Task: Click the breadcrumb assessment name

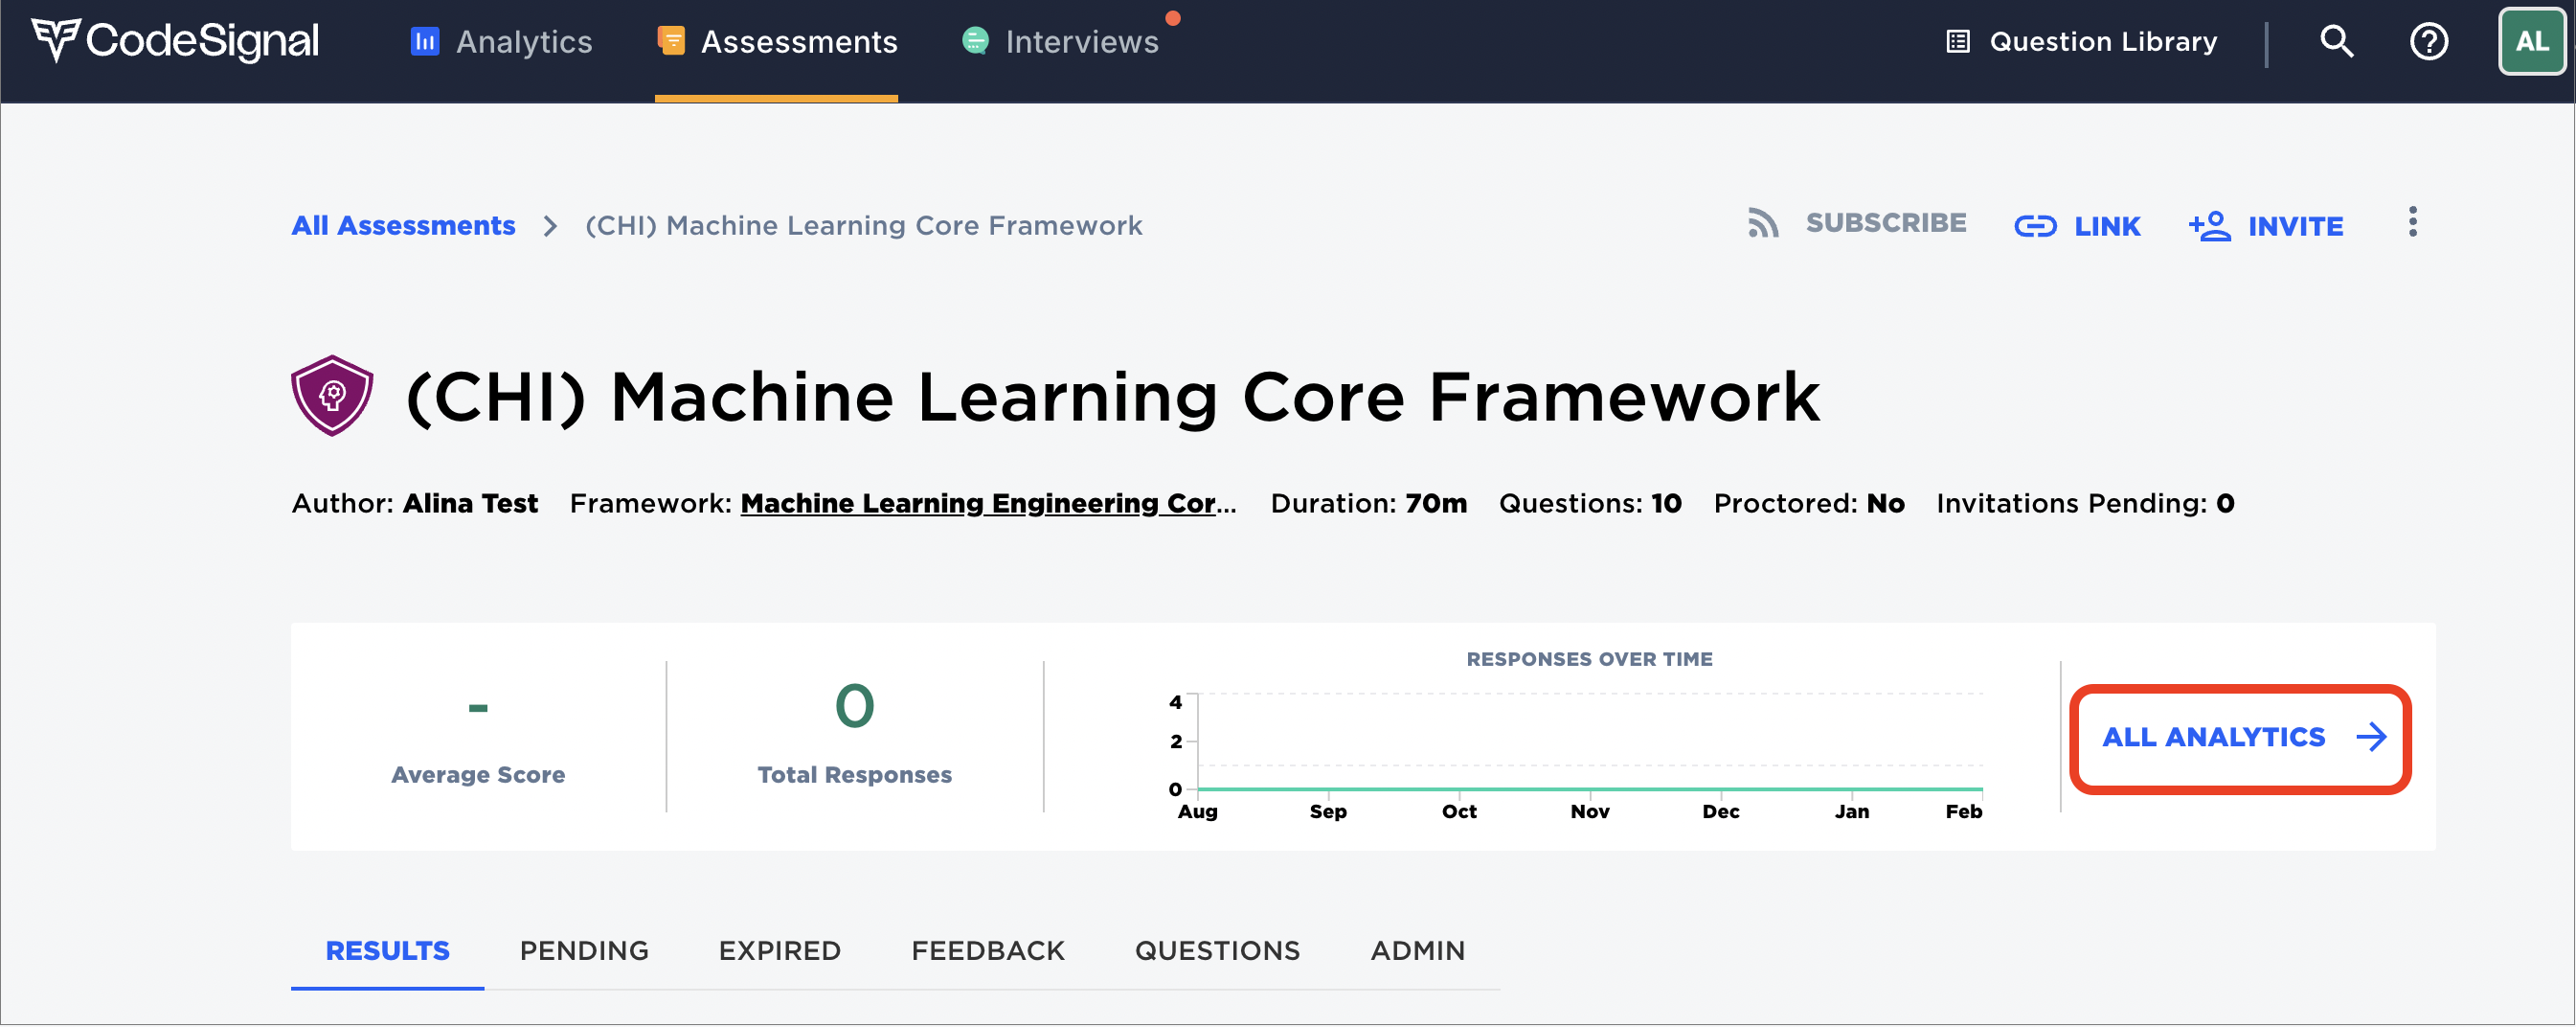Action: click(864, 226)
